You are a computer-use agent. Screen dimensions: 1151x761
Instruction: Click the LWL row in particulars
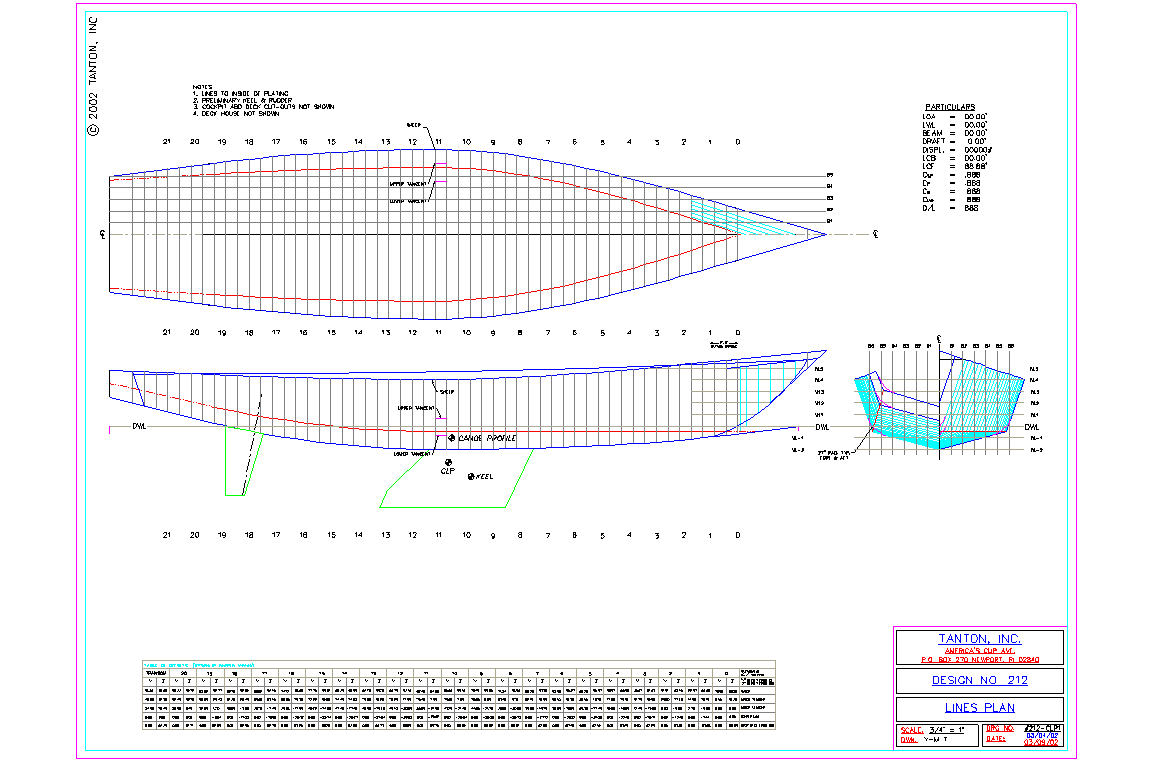(x=955, y=125)
